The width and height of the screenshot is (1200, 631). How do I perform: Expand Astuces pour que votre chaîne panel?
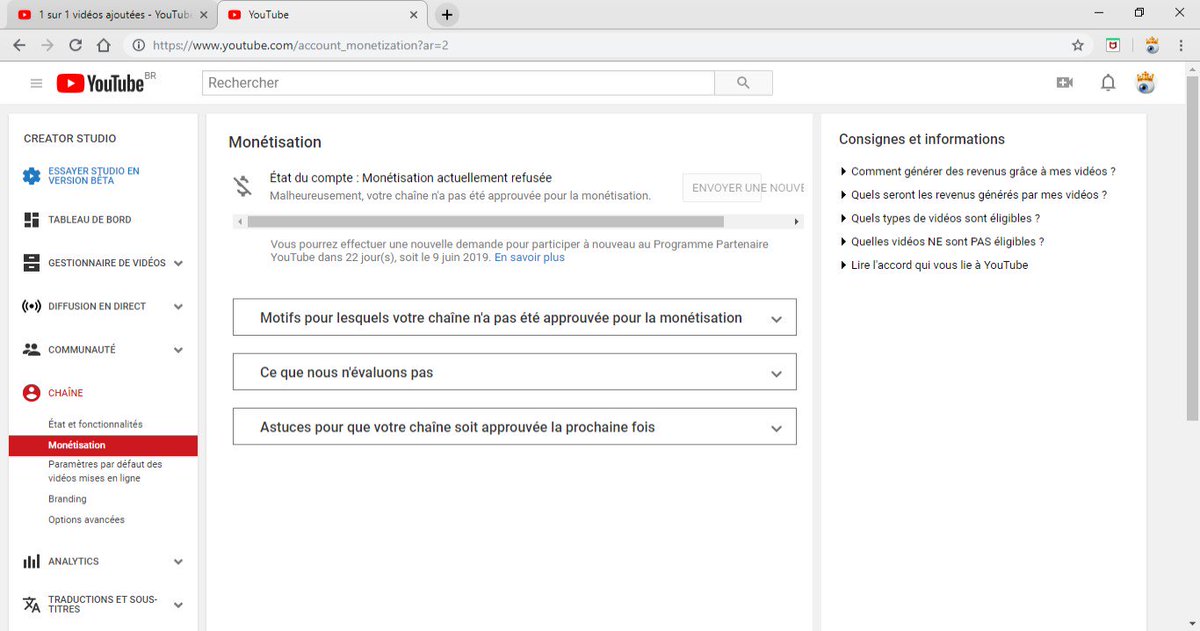tap(514, 427)
